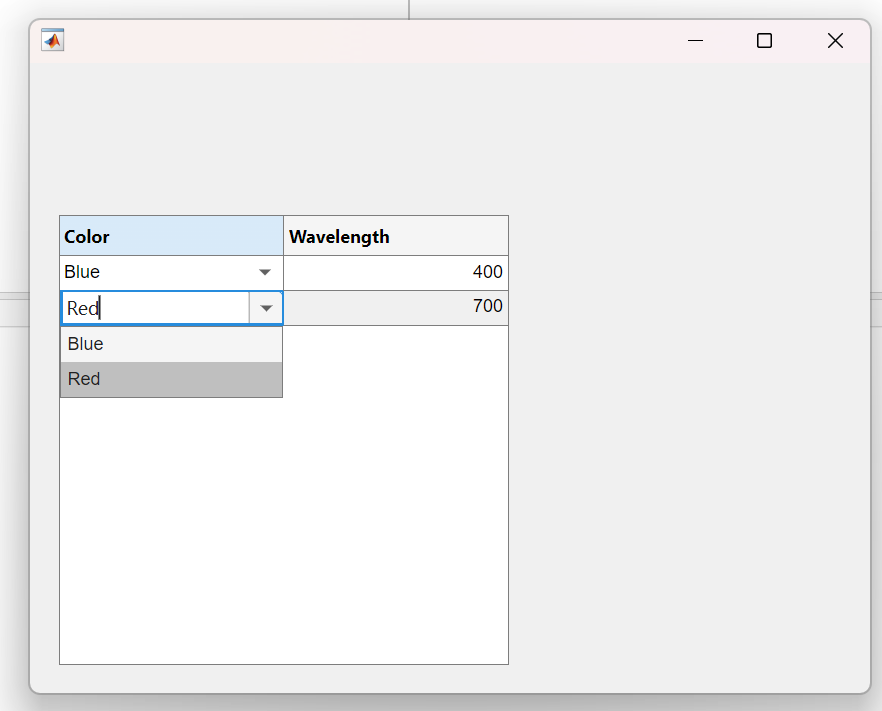Select the Blue cell in Color column
This screenshot has width=882, height=711.
click(172, 273)
